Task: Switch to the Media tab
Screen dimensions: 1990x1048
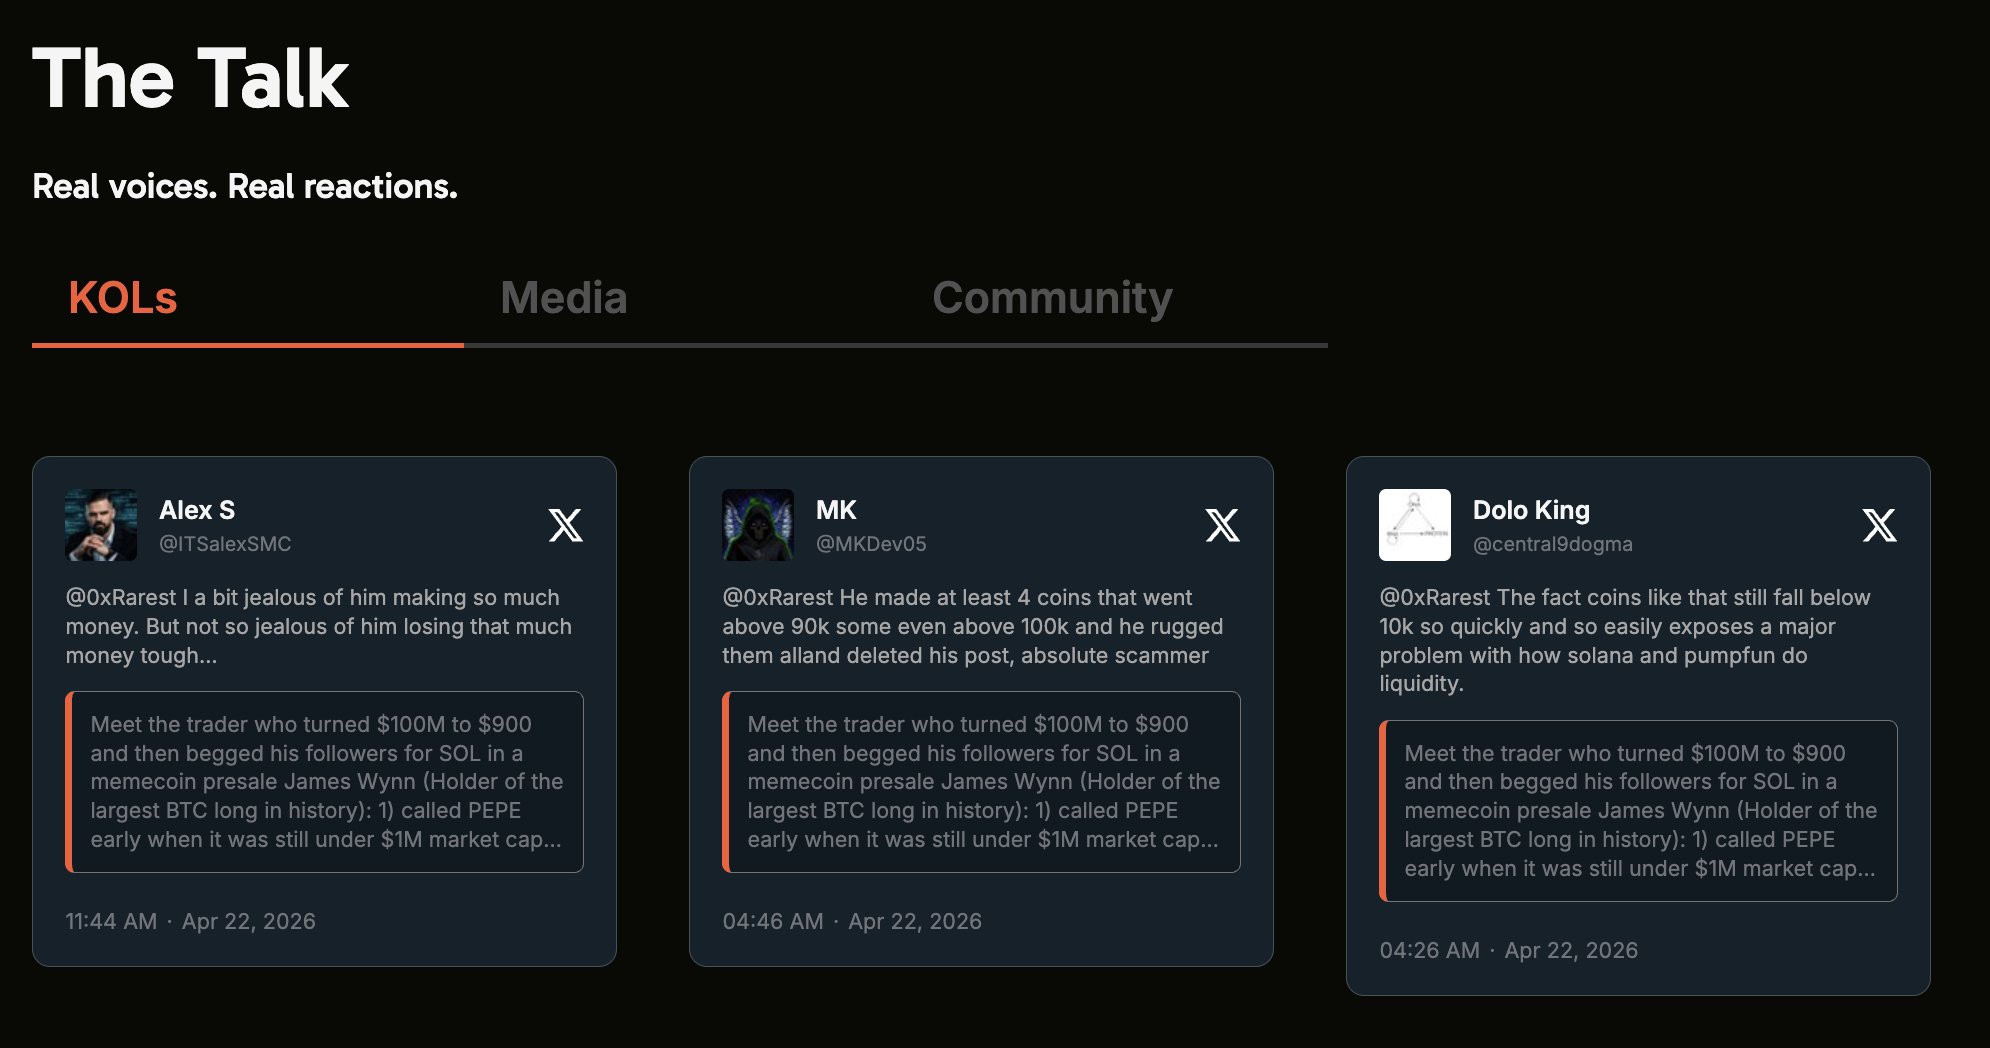Action: pos(564,298)
